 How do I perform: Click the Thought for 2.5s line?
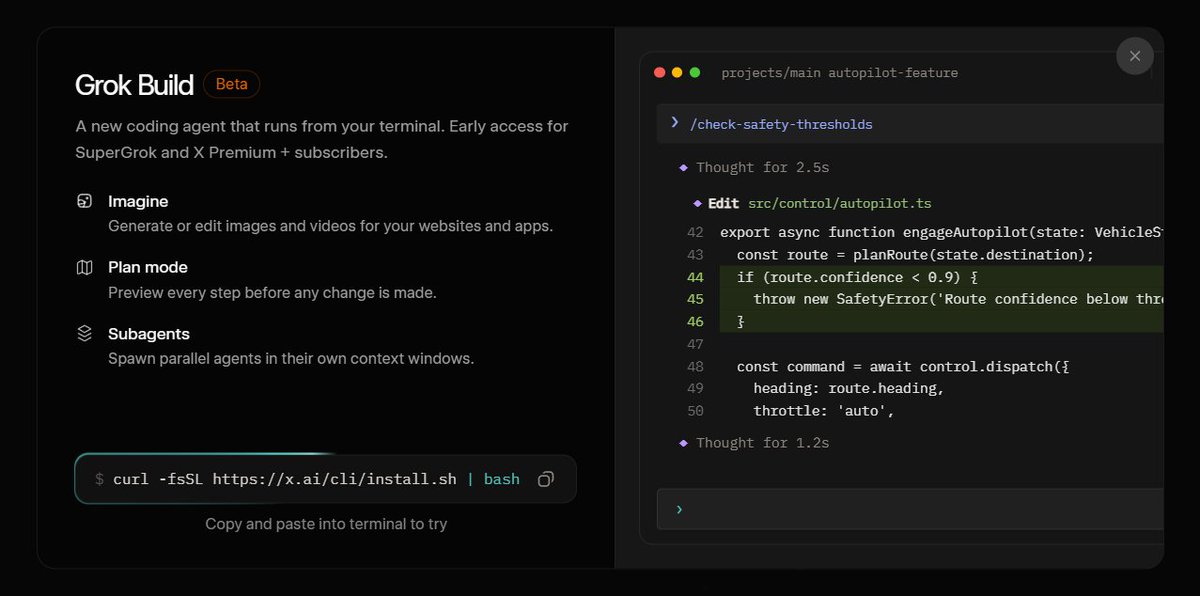(x=762, y=167)
